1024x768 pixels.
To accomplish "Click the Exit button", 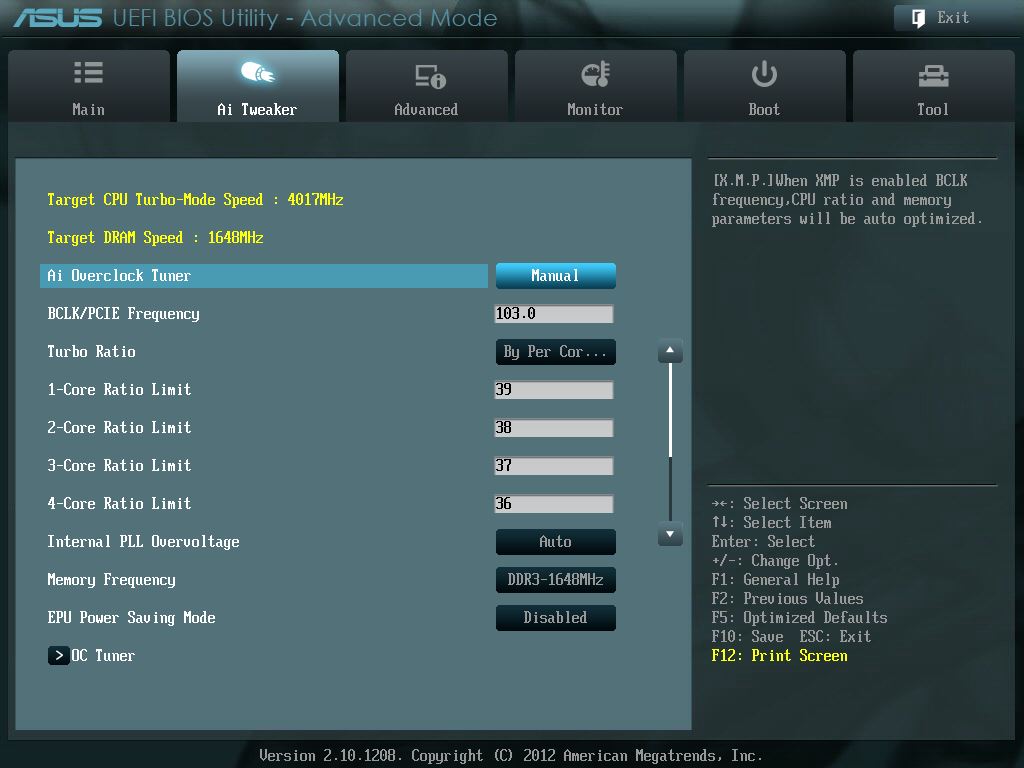I will [x=953, y=18].
